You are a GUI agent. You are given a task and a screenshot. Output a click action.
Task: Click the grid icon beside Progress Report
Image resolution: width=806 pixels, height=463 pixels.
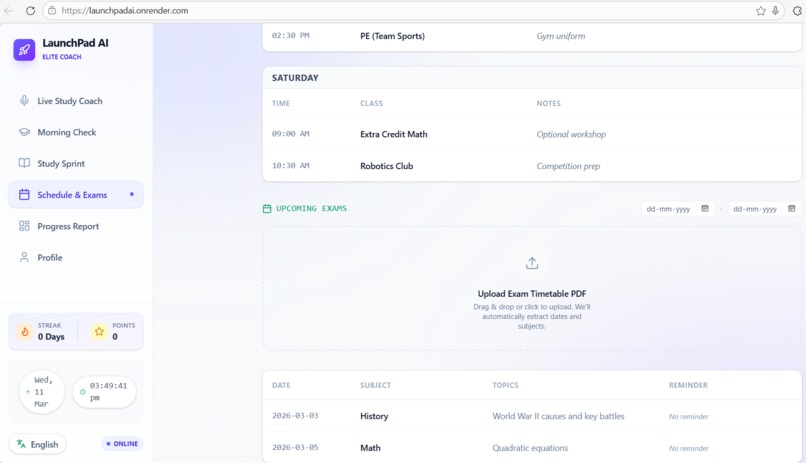pos(24,226)
